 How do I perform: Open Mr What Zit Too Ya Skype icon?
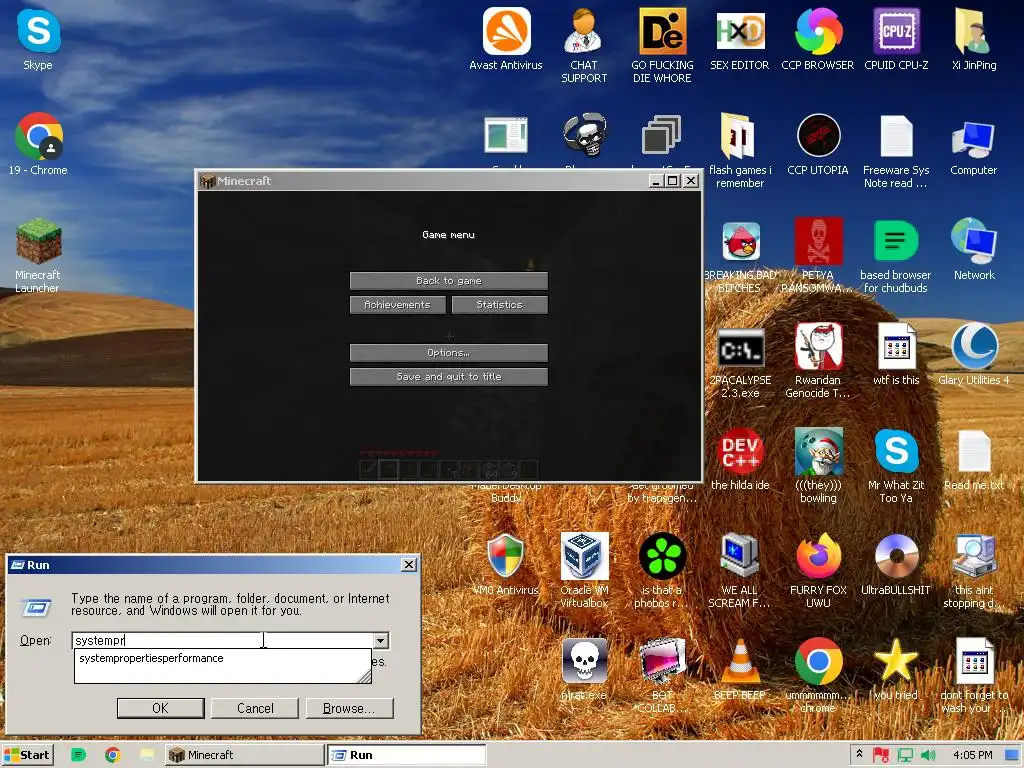click(896, 466)
